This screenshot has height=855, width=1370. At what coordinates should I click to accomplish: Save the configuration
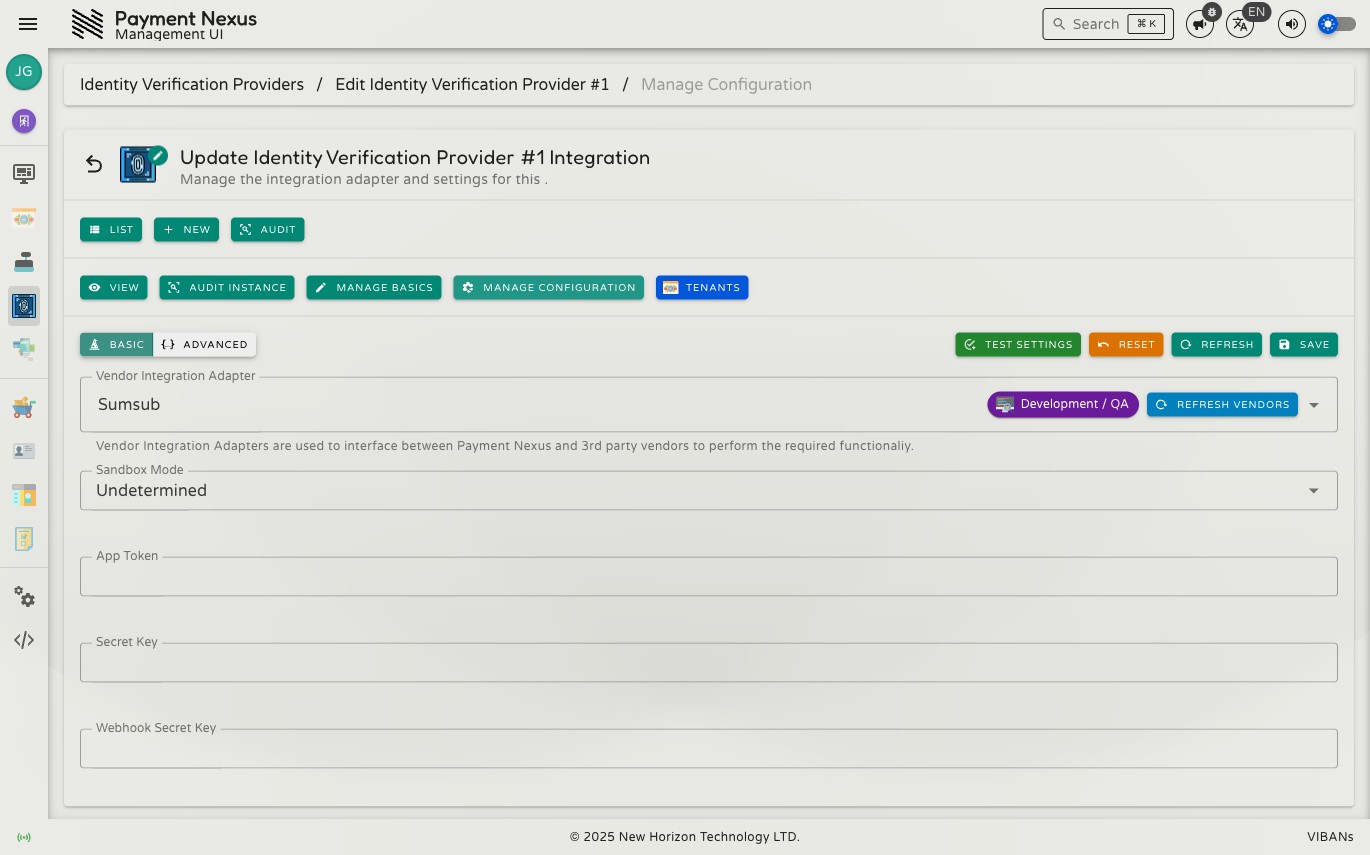point(1304,344)
